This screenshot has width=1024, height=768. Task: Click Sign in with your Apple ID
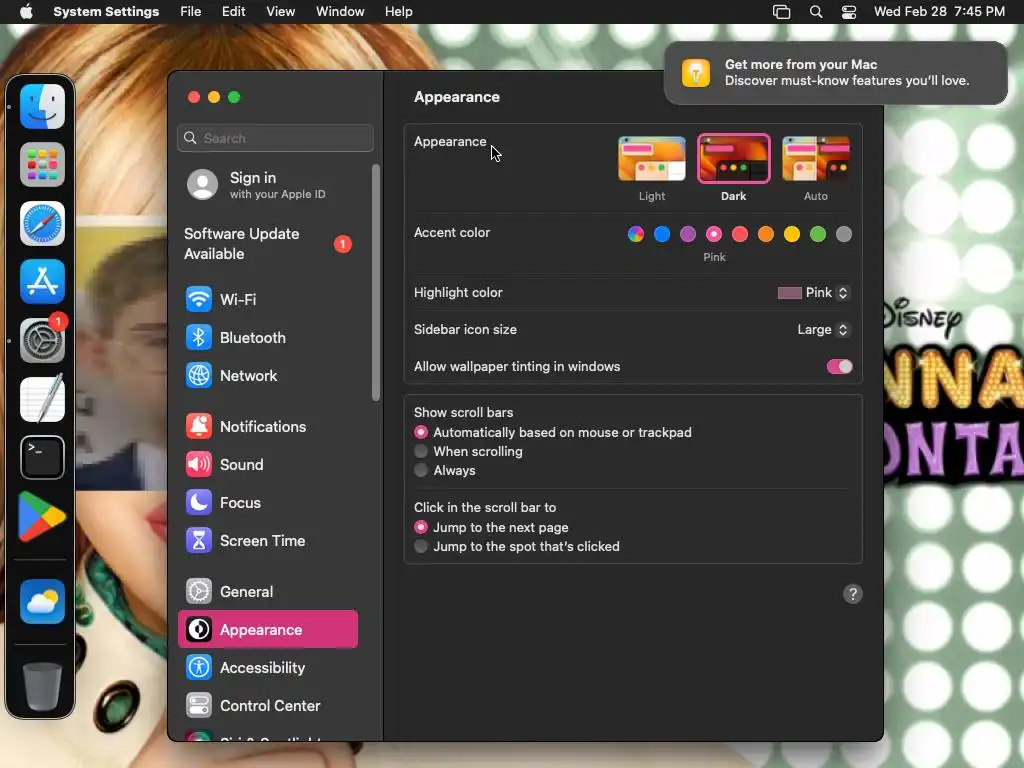coord(268,185)
